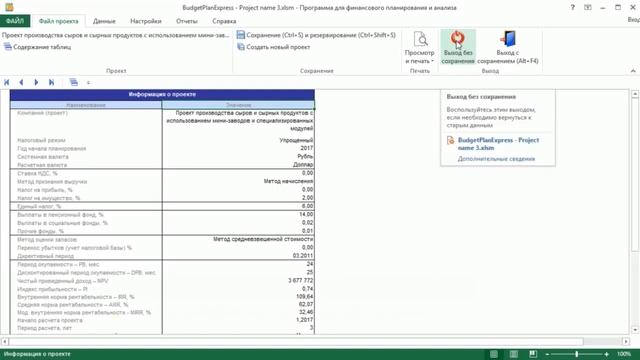This screenshot has height=360, width=640.
Task: Collapse the ribbon with the chevron
Action: coord(633,71)
